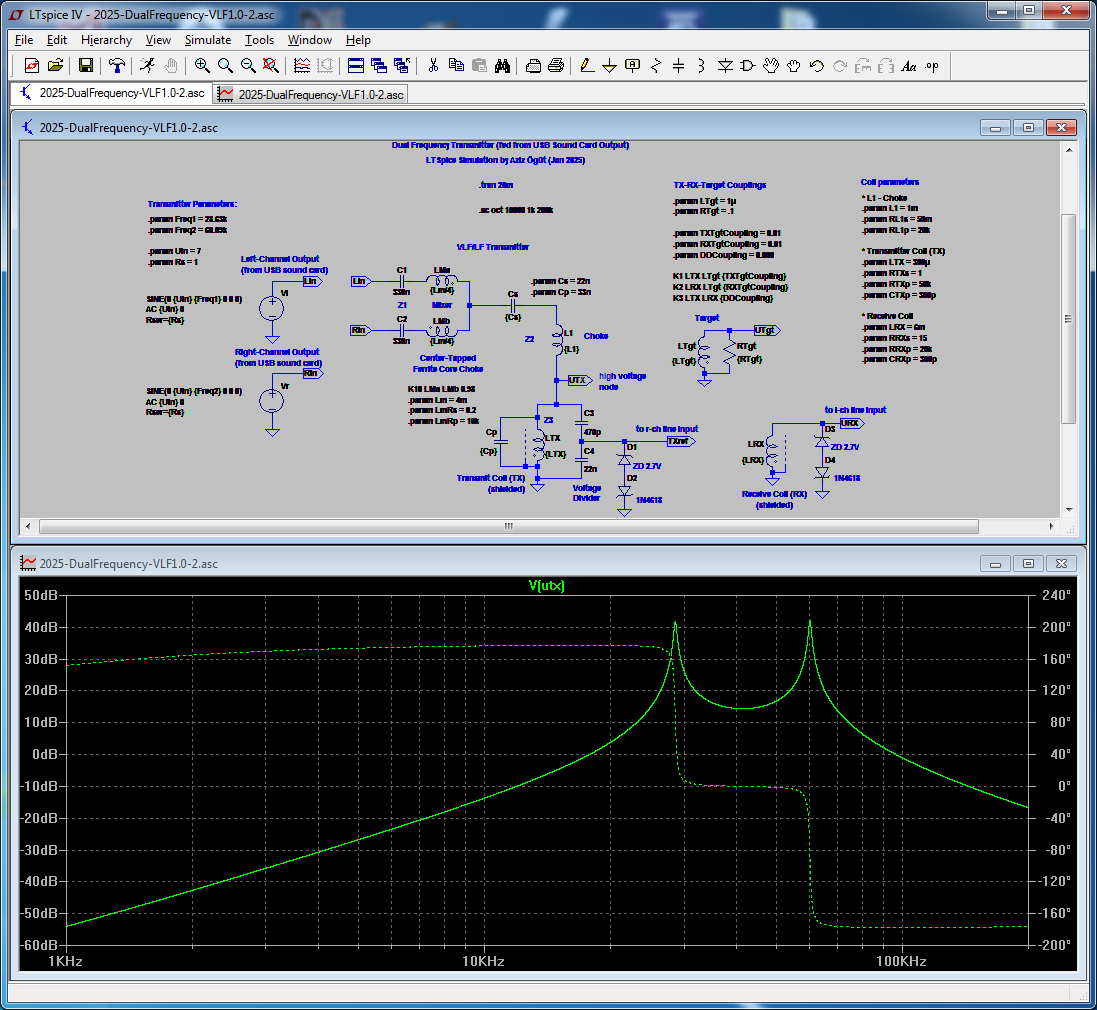Click the Zoom In magnifier icon
Viewport: 1097px width, 1010px height.
pos(202,66)
